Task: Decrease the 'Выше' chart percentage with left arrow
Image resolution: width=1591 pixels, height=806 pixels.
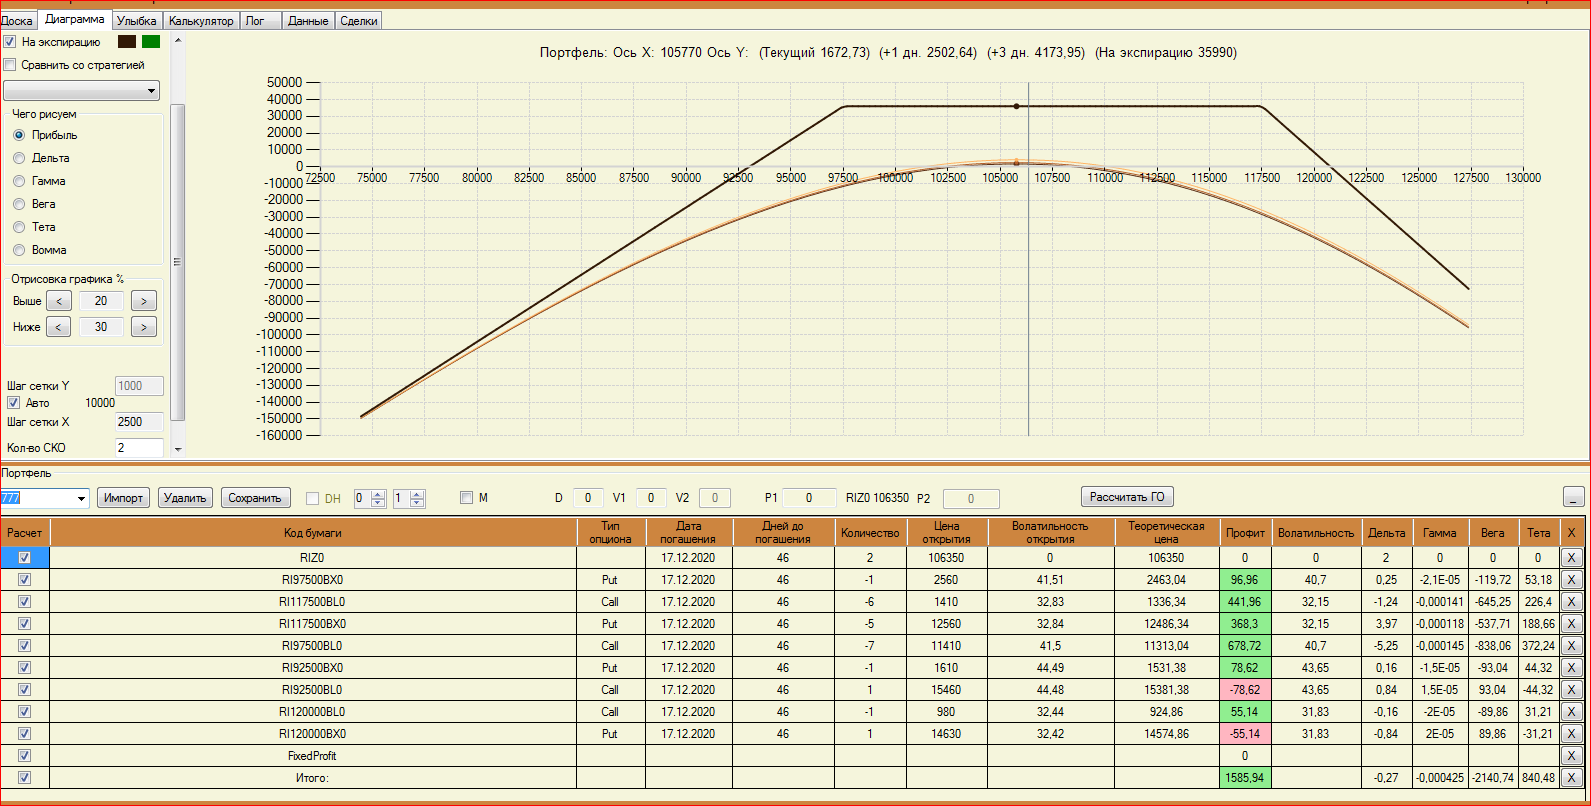Action: (59, 301)
